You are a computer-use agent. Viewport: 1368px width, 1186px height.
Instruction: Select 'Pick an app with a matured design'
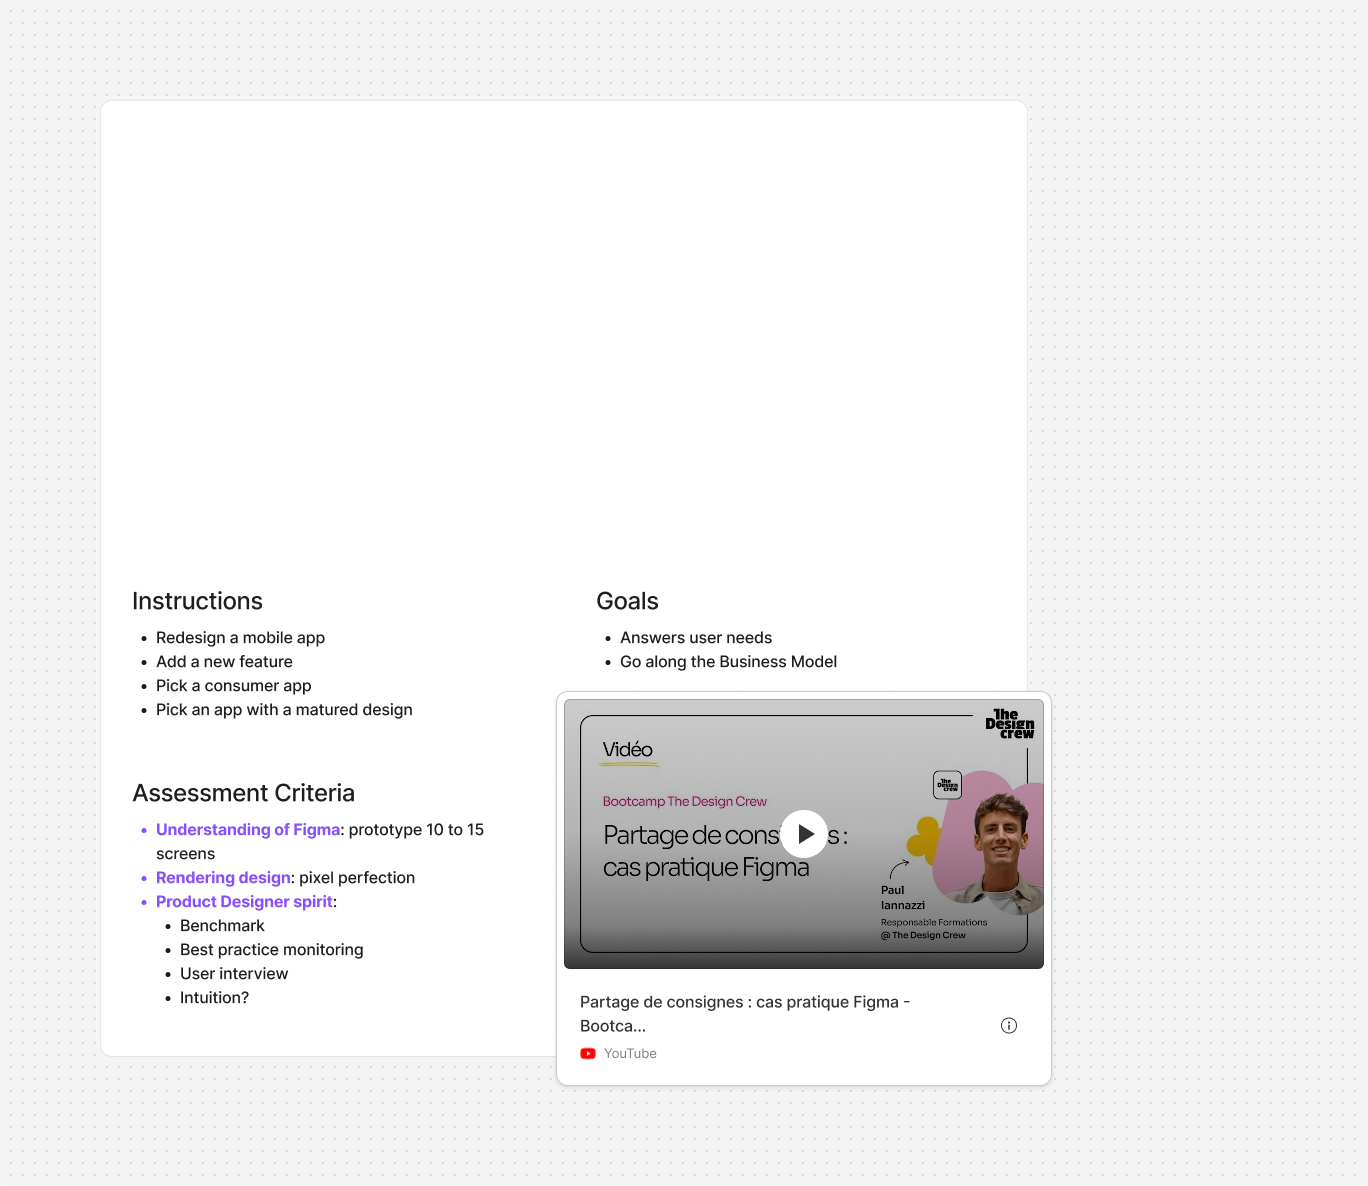click(284, 709)
